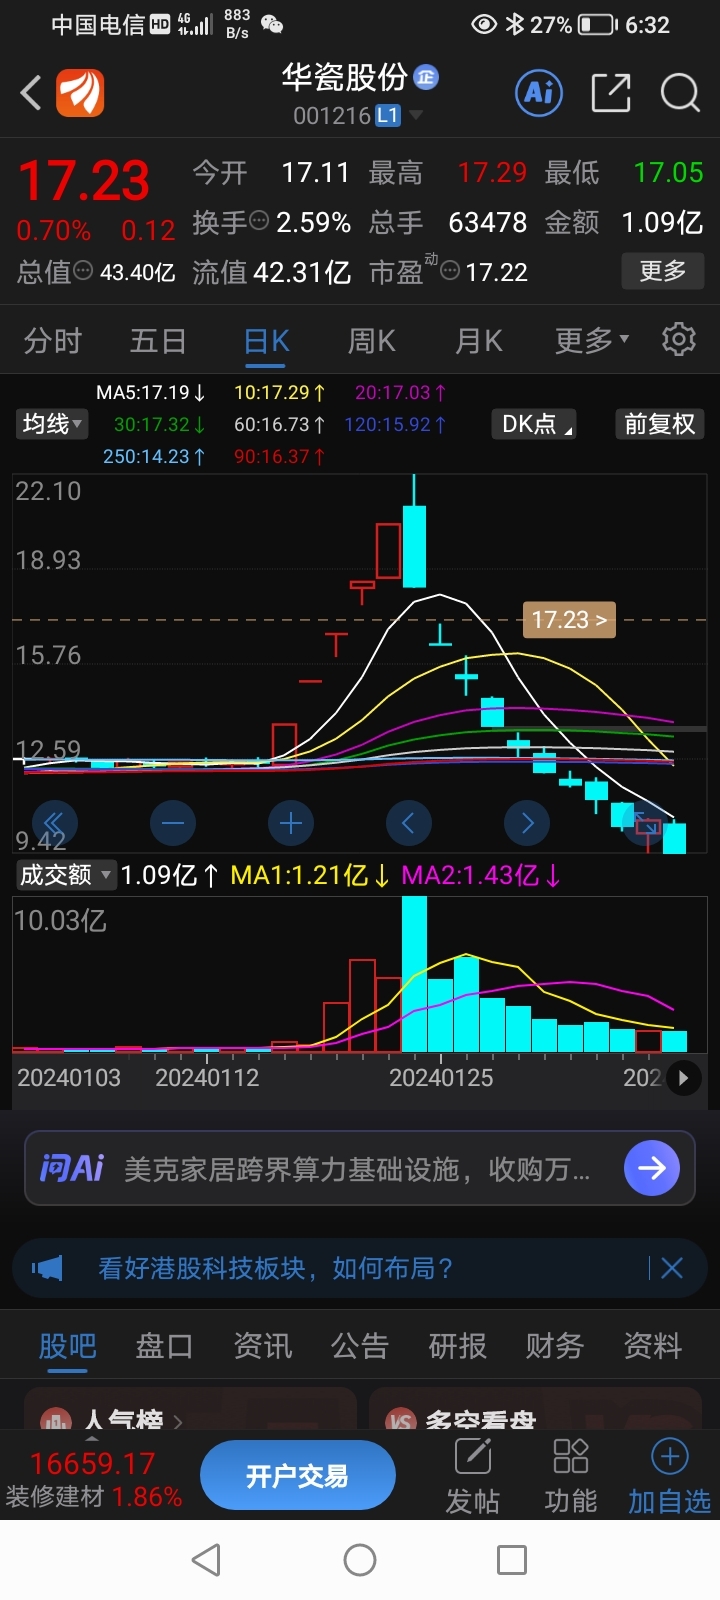The width and height of the screenshot is (720, 1600).
Task: Zoom out chart with minus button
Action: [x=173, y=823]
